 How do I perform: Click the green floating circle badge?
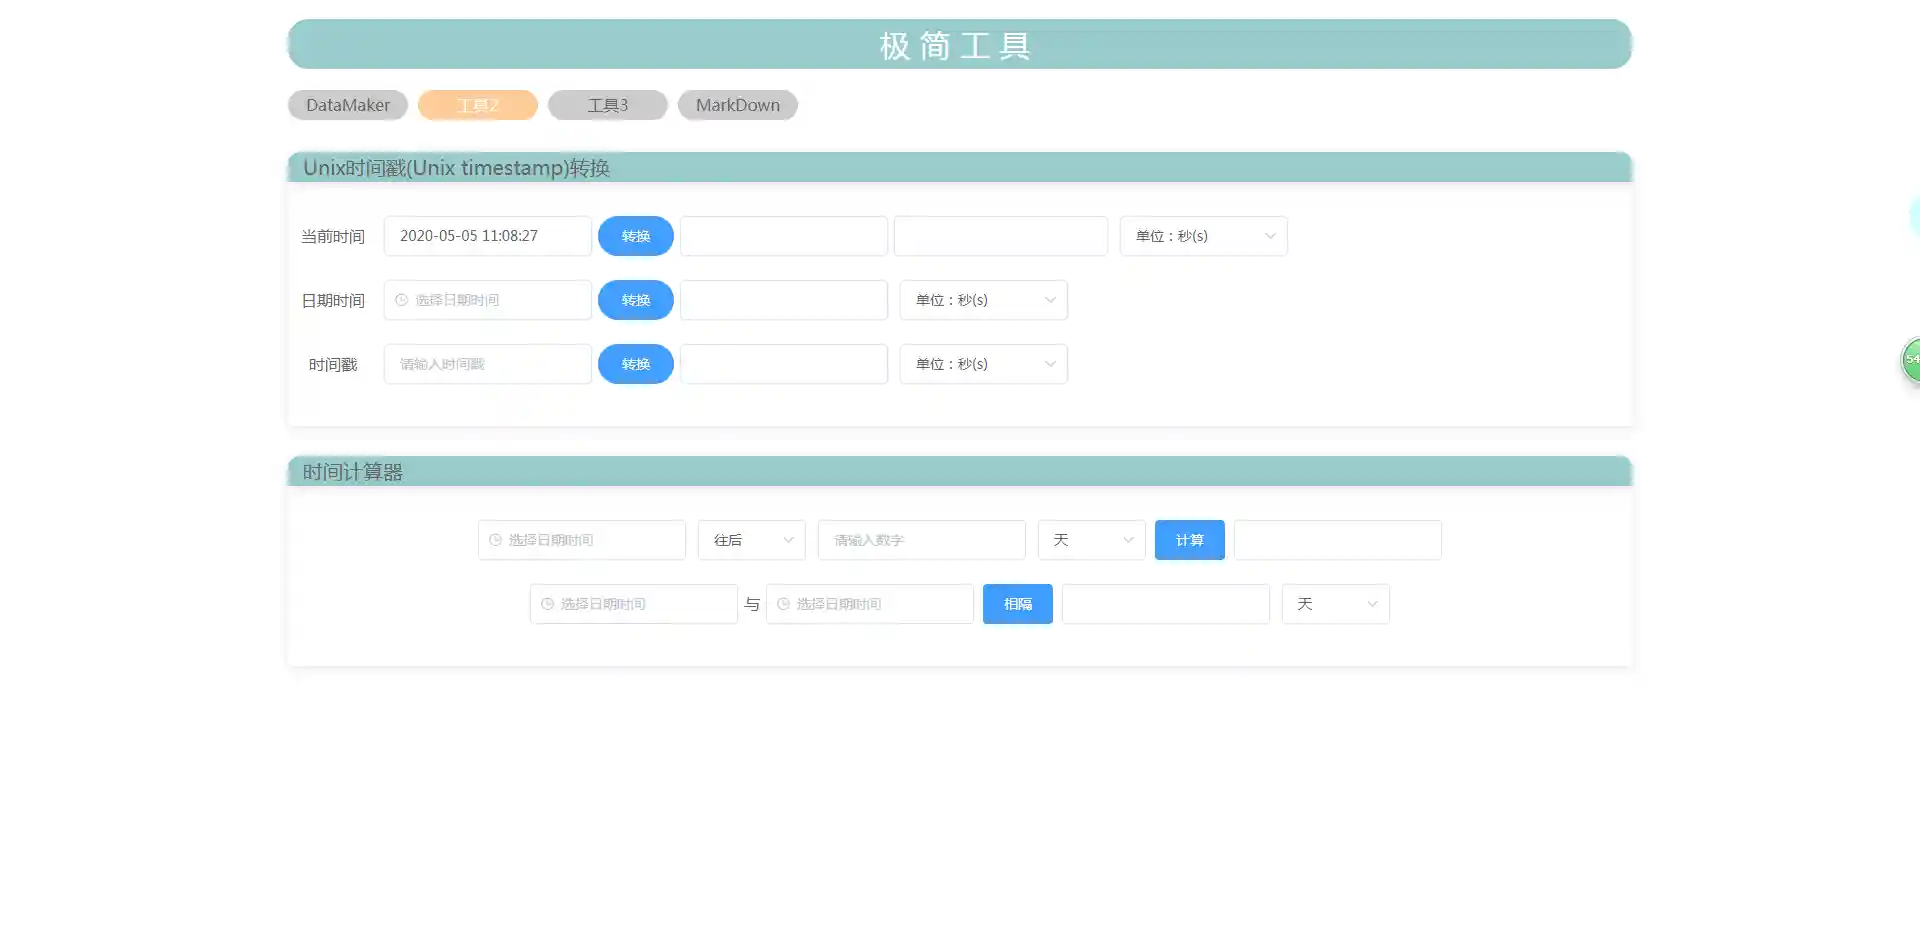pos(1911,360)
